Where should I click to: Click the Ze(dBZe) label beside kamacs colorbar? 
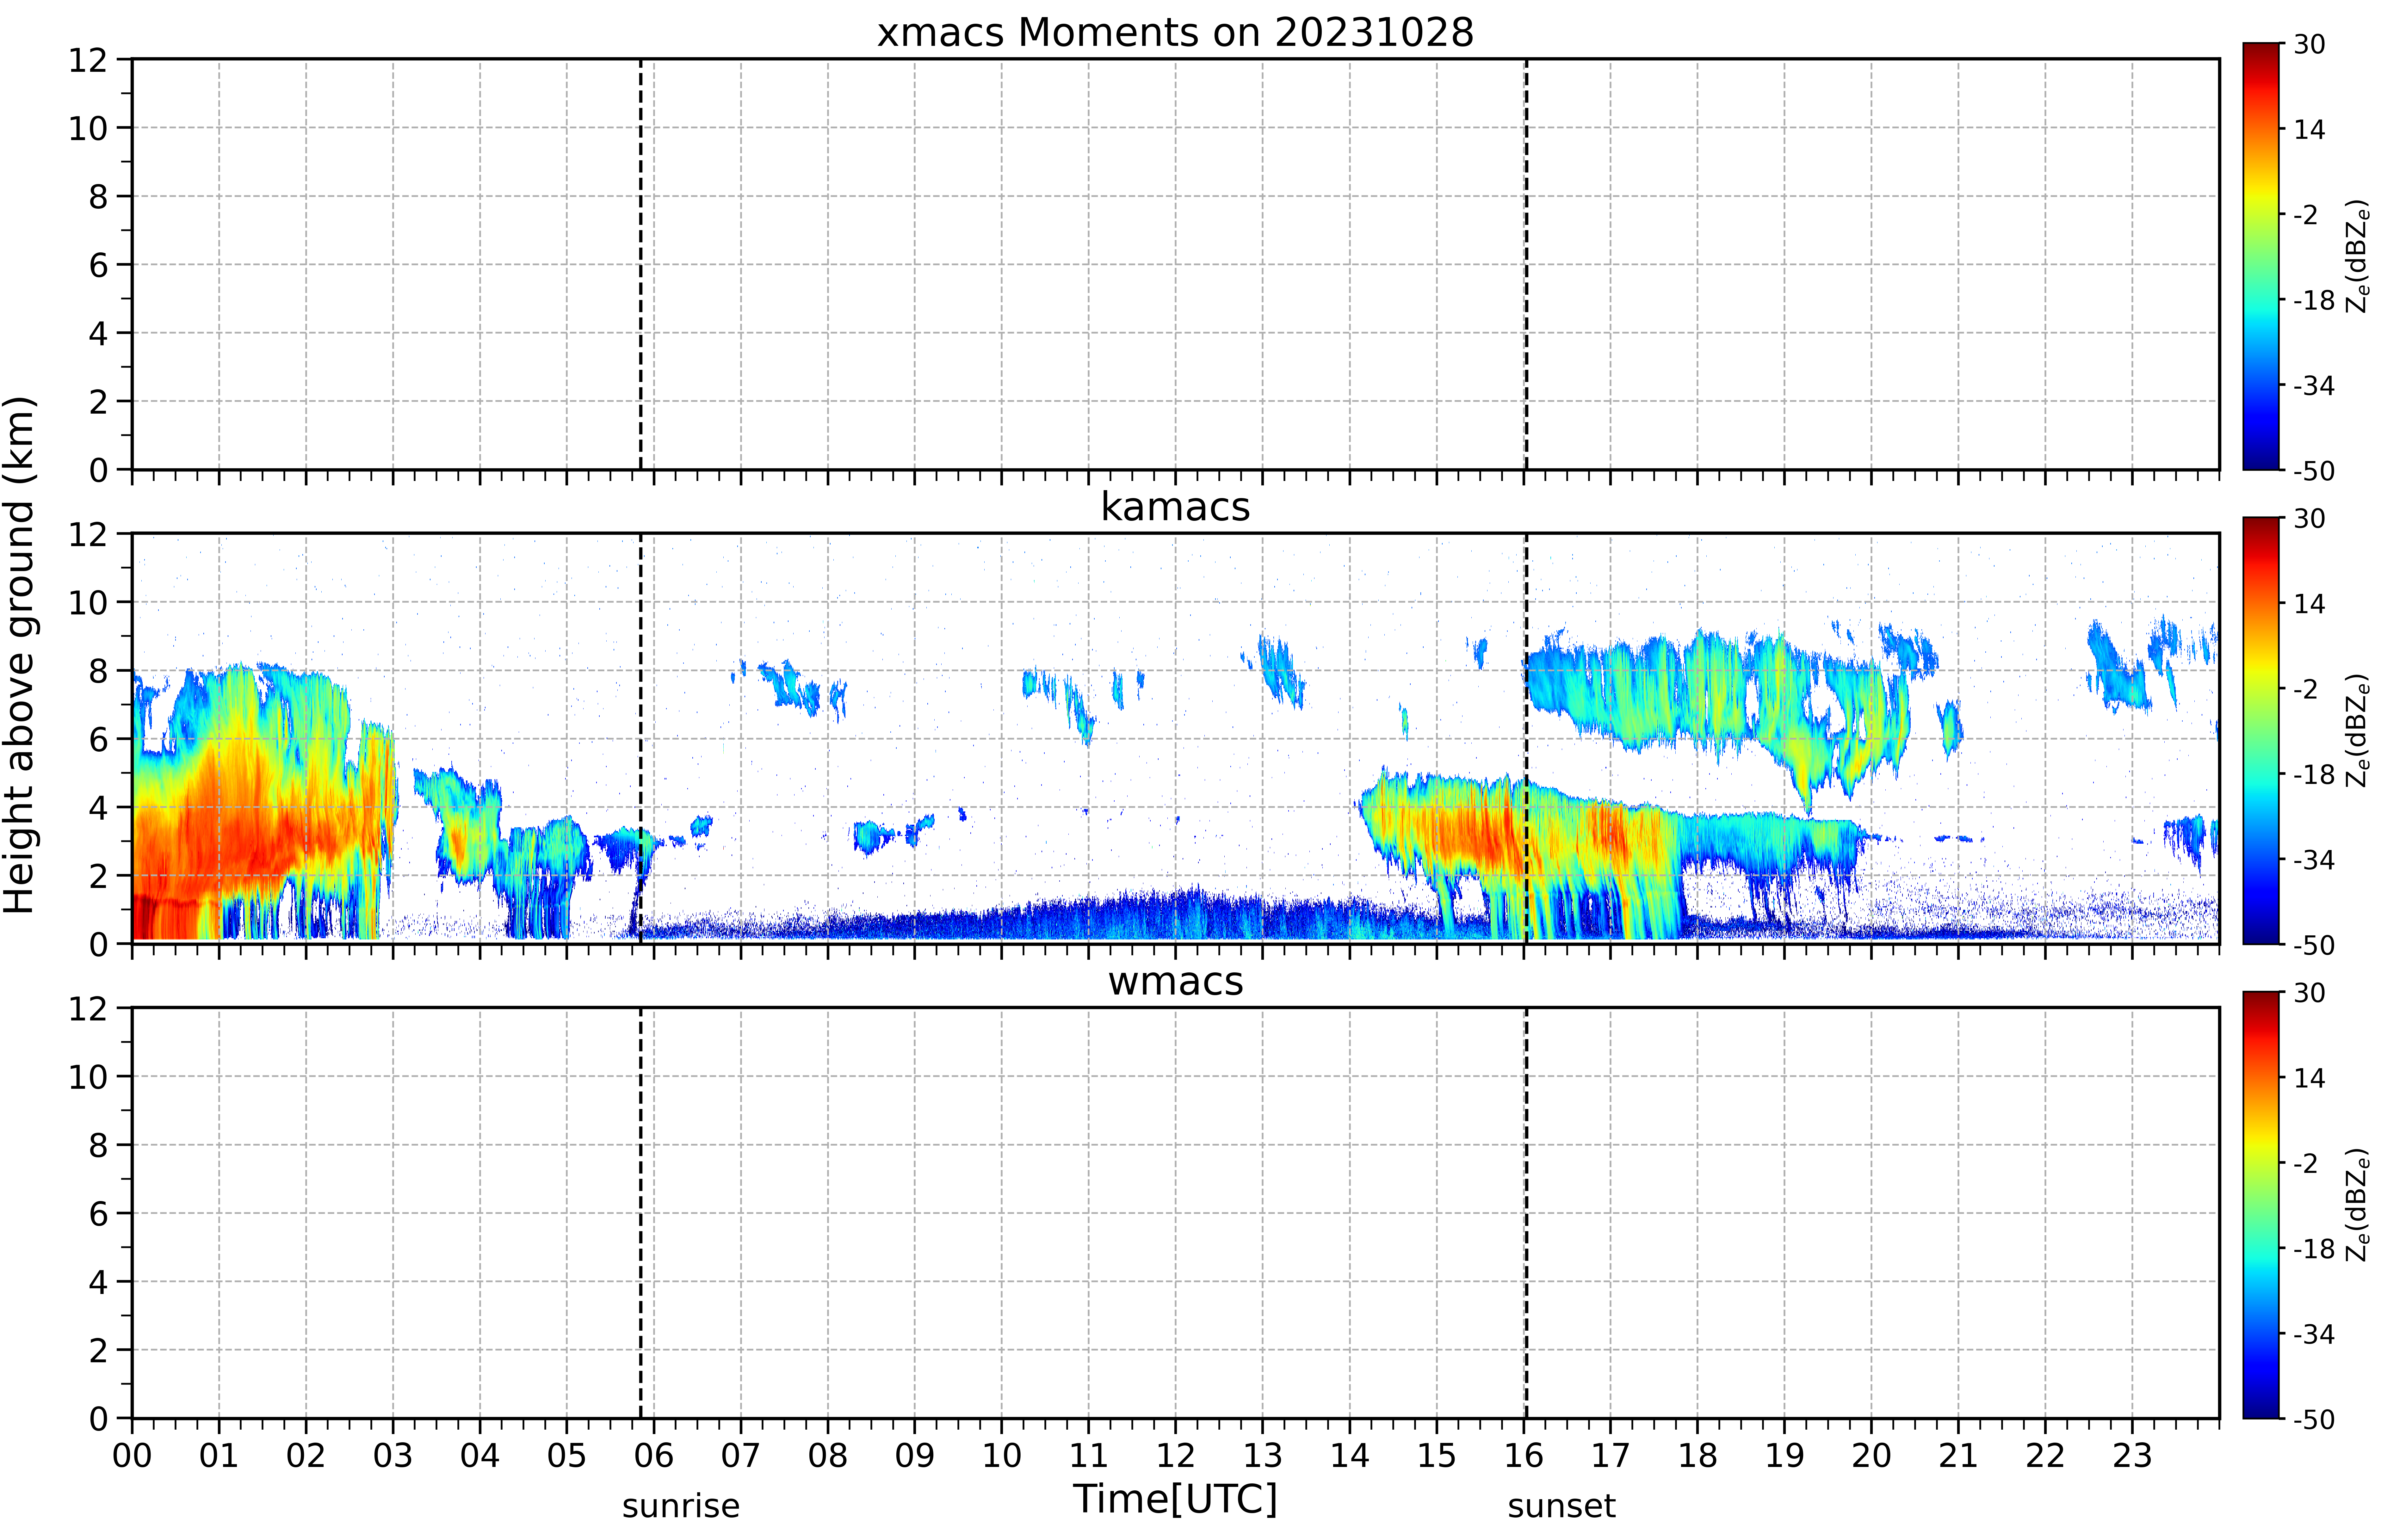[x=2358, y=730]
